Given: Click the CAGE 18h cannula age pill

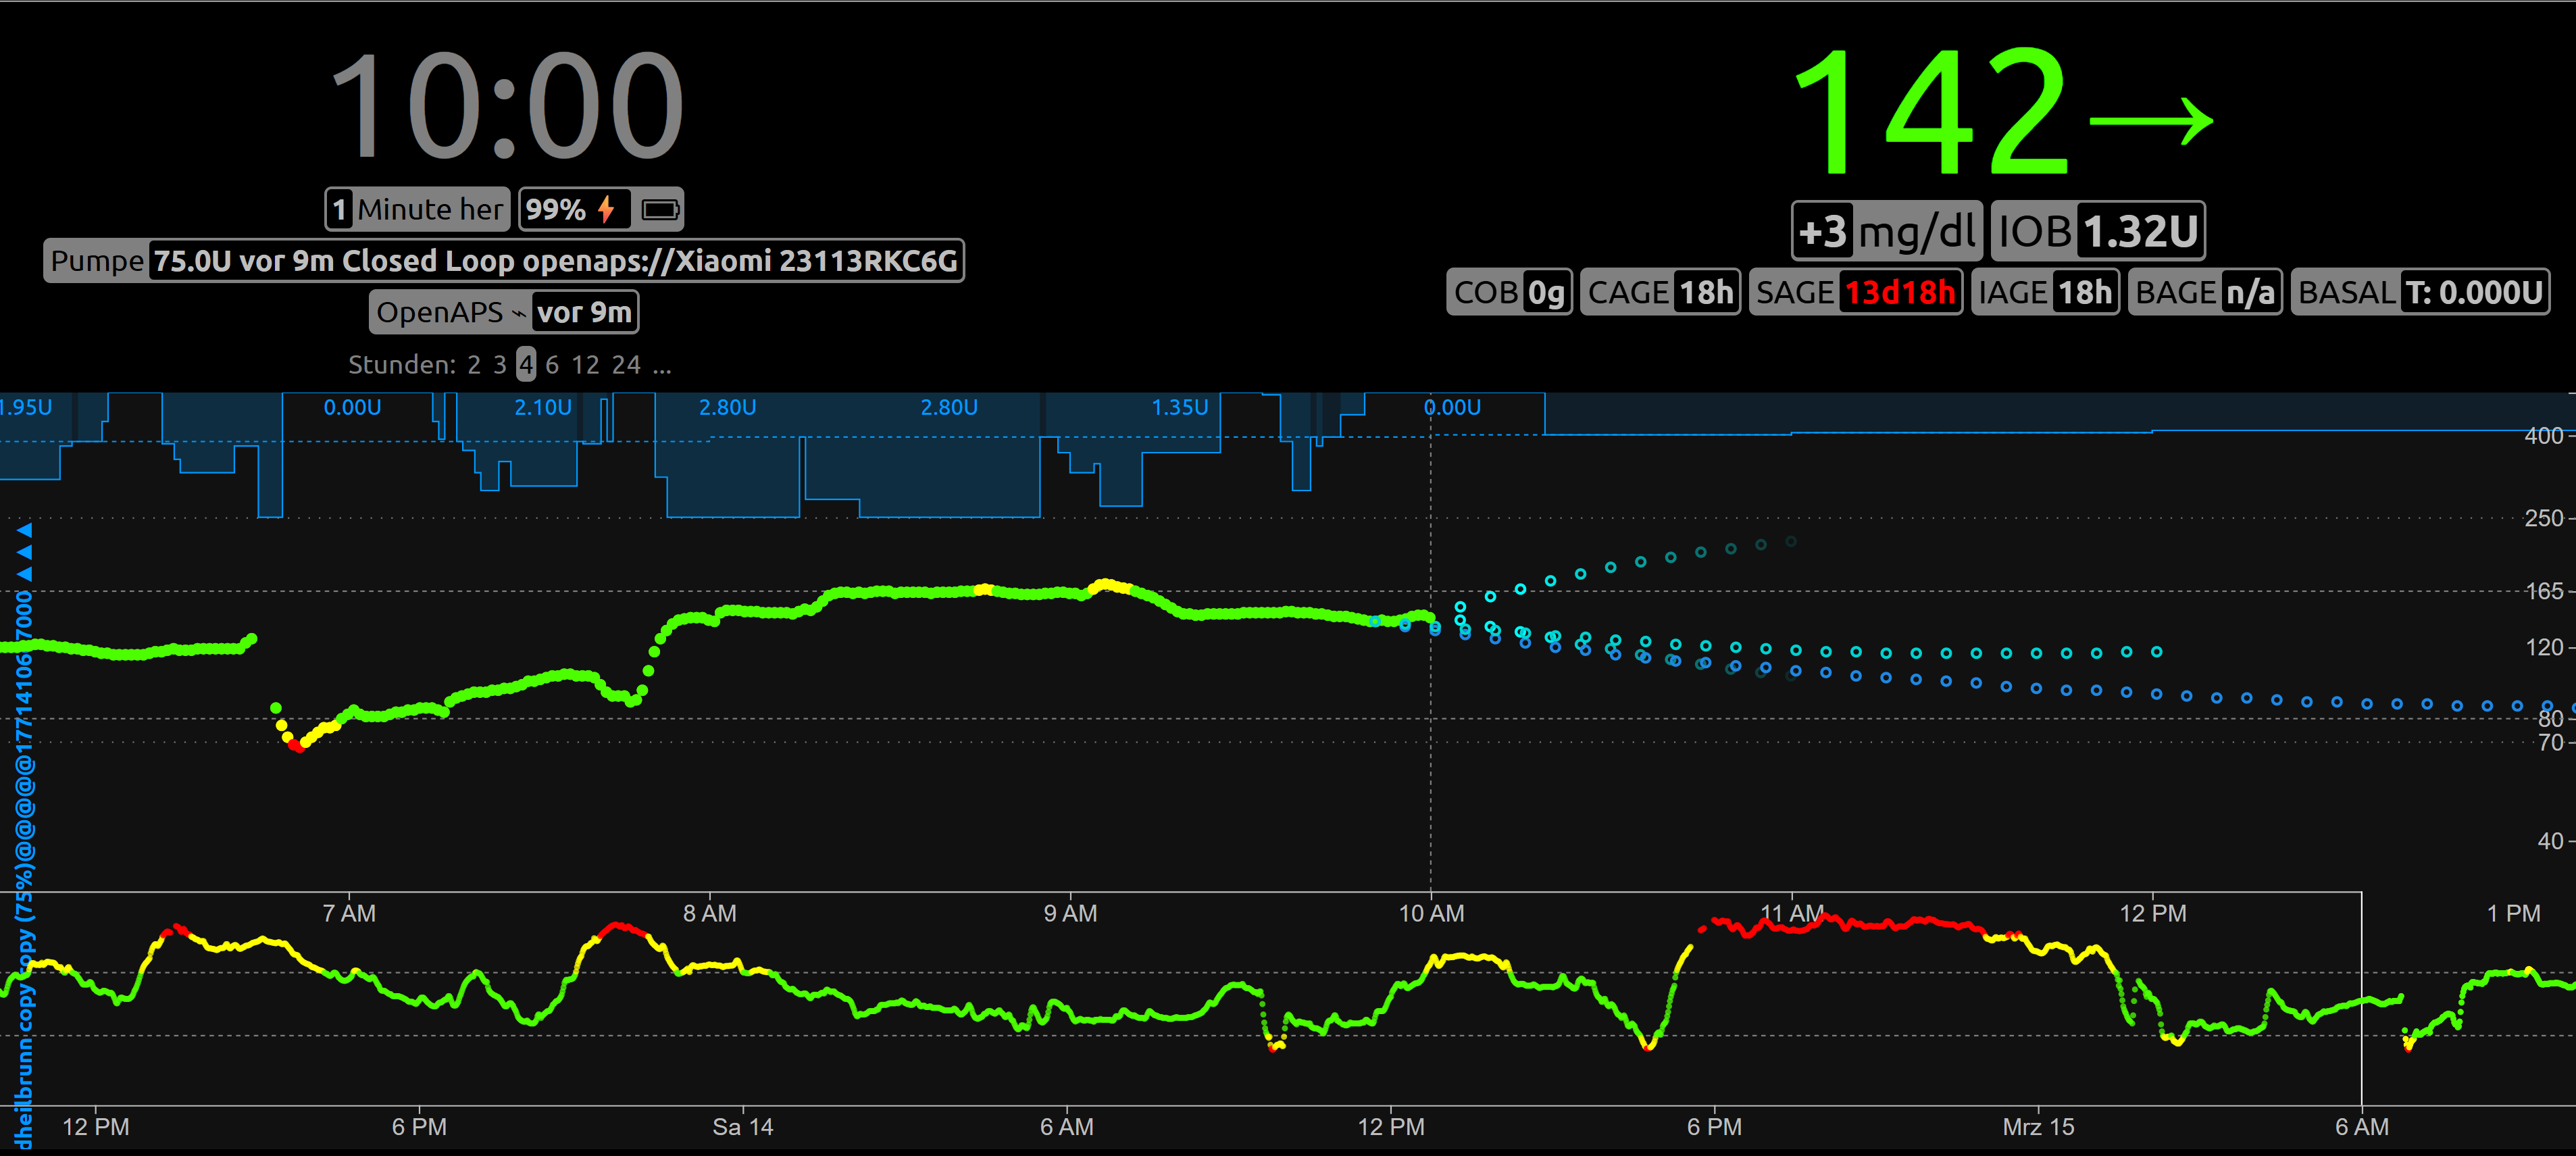Looking at the screenshot, I should pos(1660,292).
